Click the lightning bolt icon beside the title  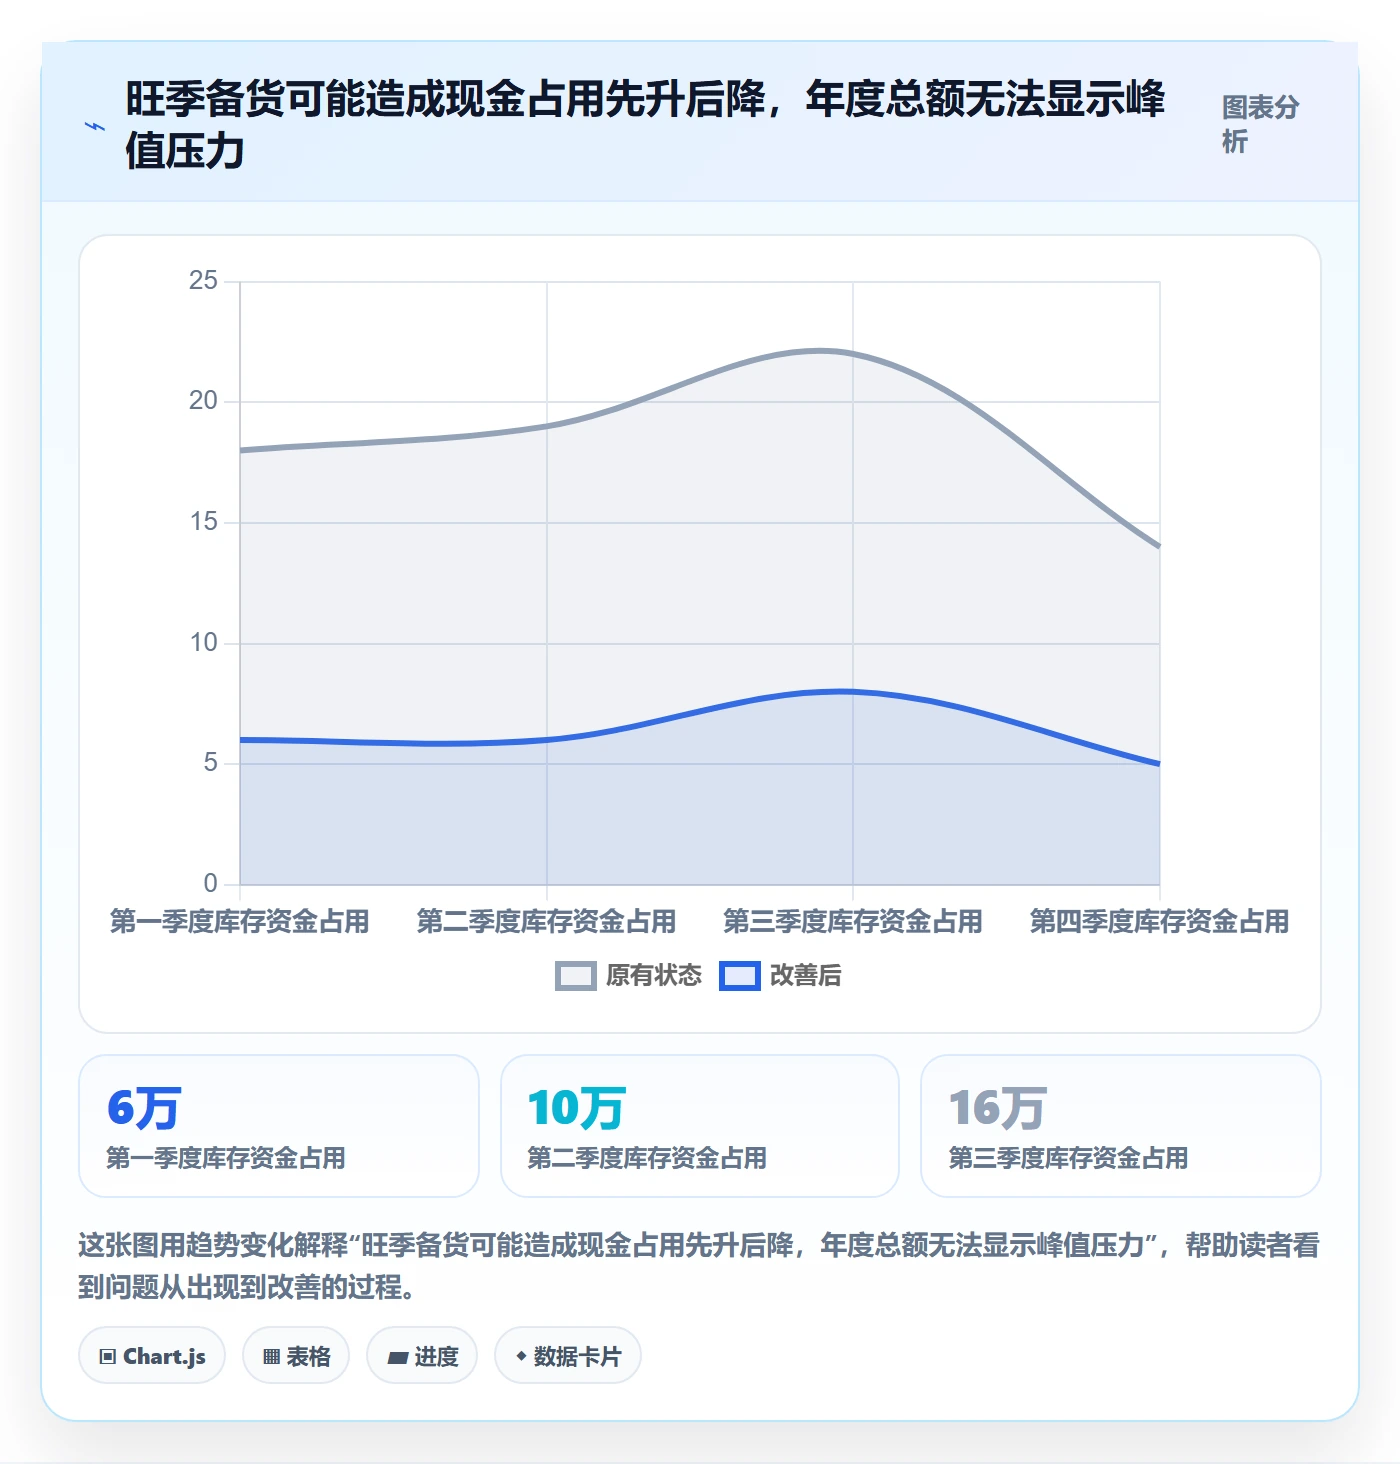[x=94, y=126]
